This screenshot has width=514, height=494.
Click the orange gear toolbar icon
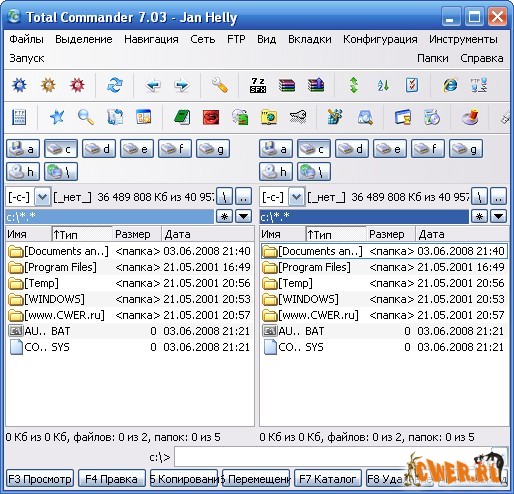[48, 85]
